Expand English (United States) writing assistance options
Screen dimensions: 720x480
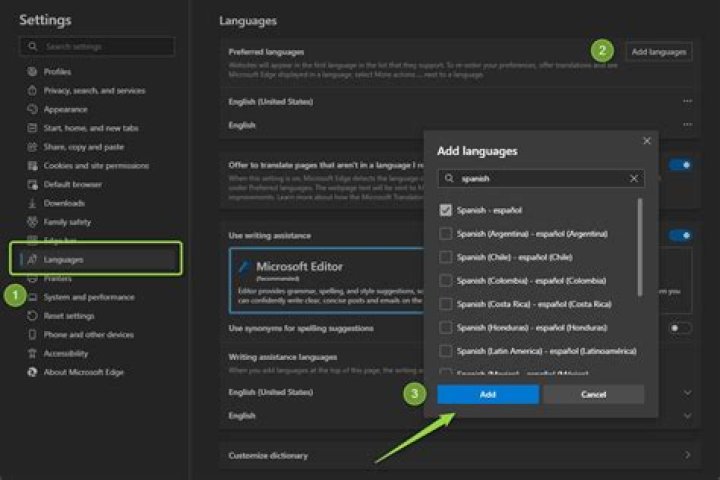click(687, 393)
